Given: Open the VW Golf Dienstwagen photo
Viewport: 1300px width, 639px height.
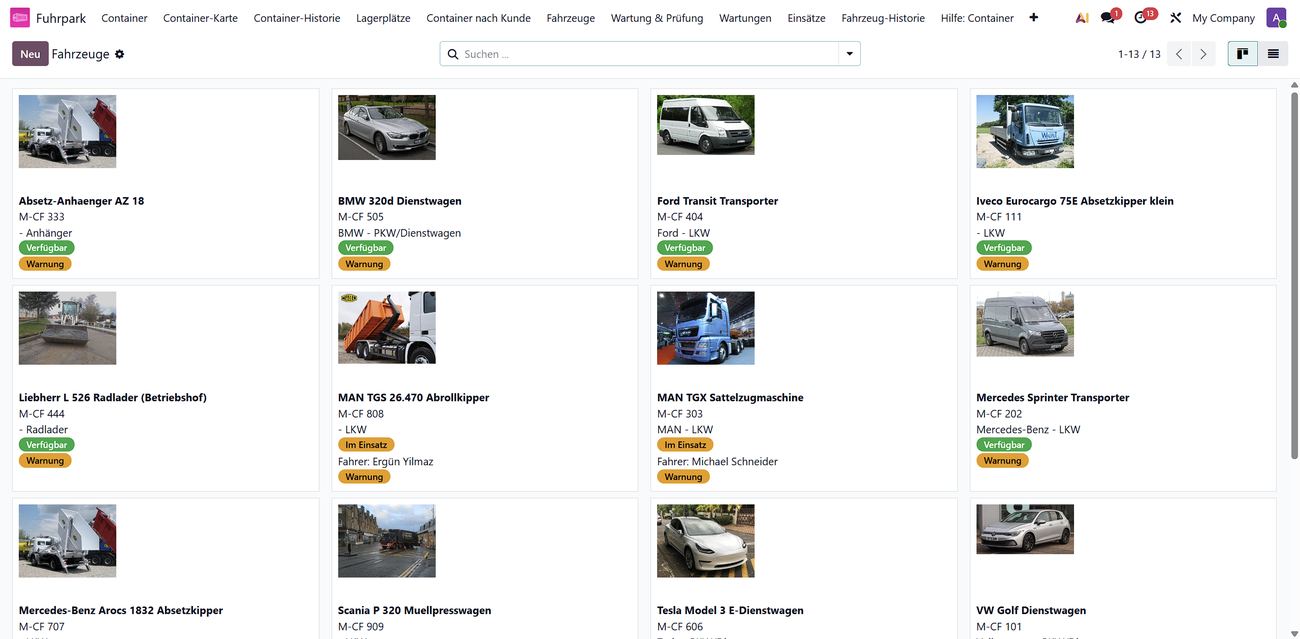Looking at the screenshot, I should click(x=1025, y=529).
